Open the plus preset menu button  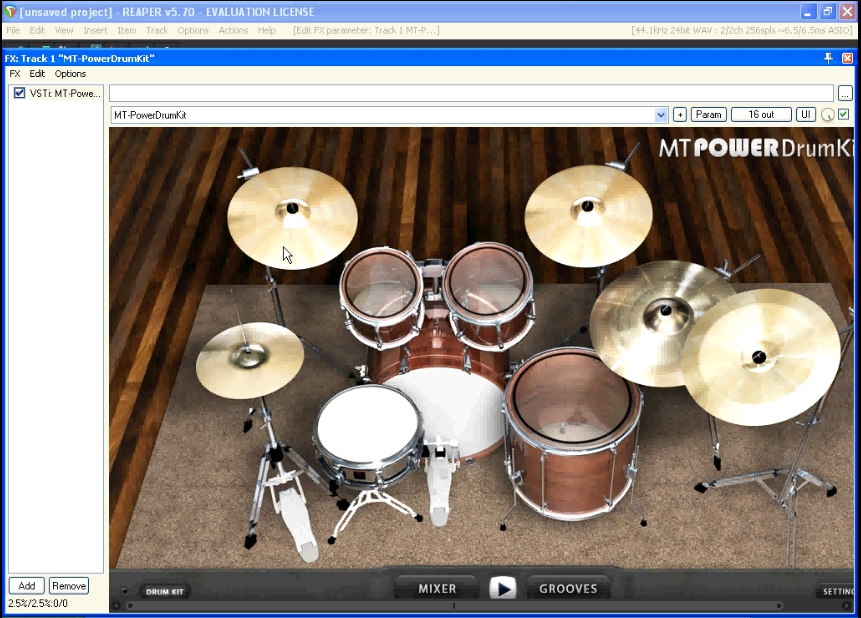[680, 115]
